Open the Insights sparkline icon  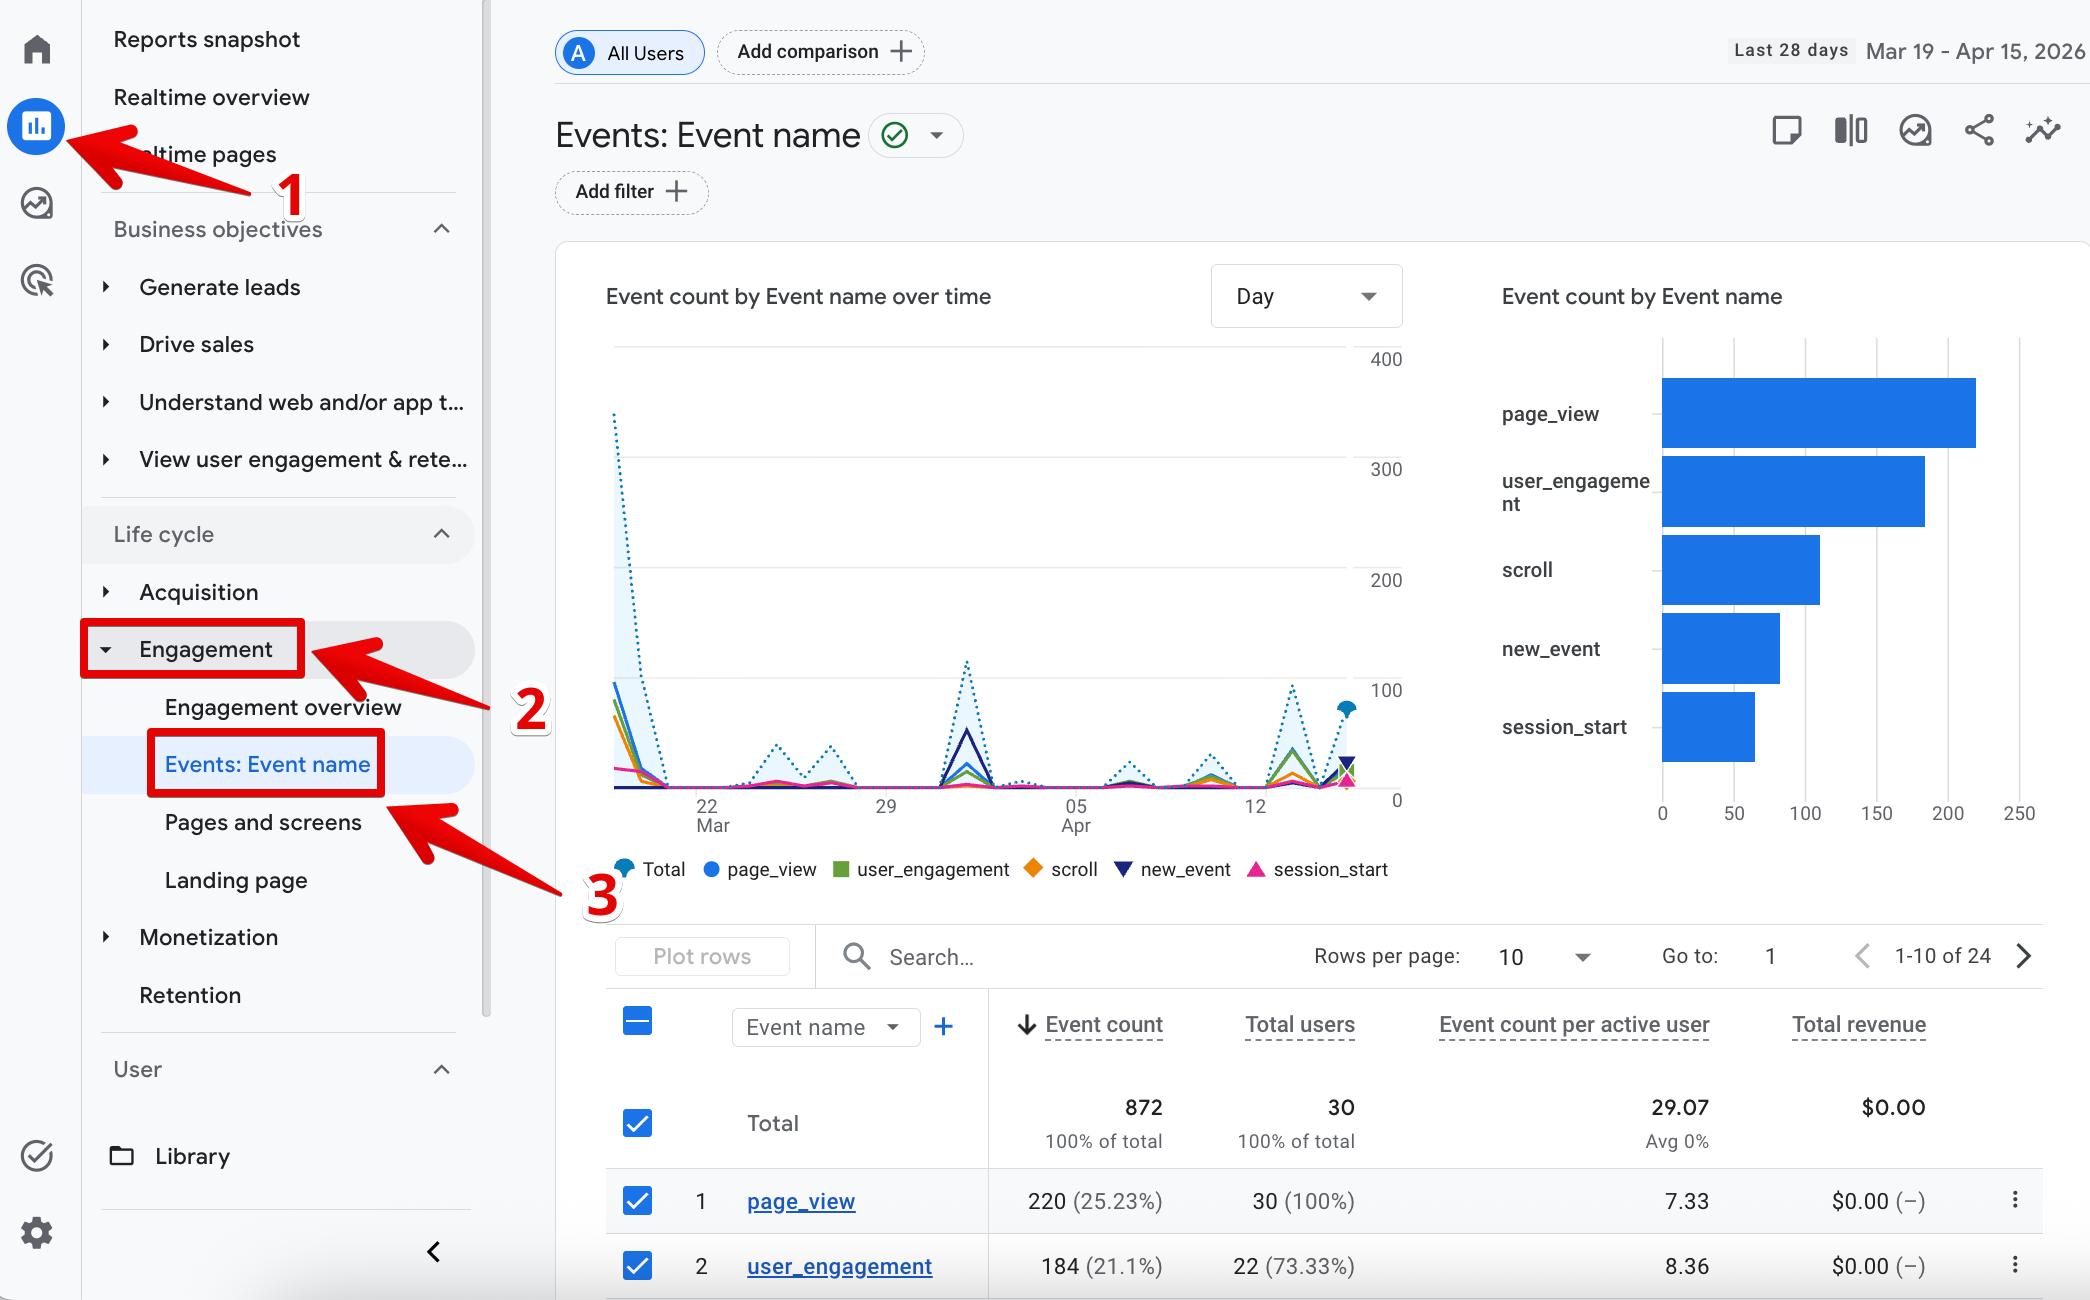point(2043,130)
